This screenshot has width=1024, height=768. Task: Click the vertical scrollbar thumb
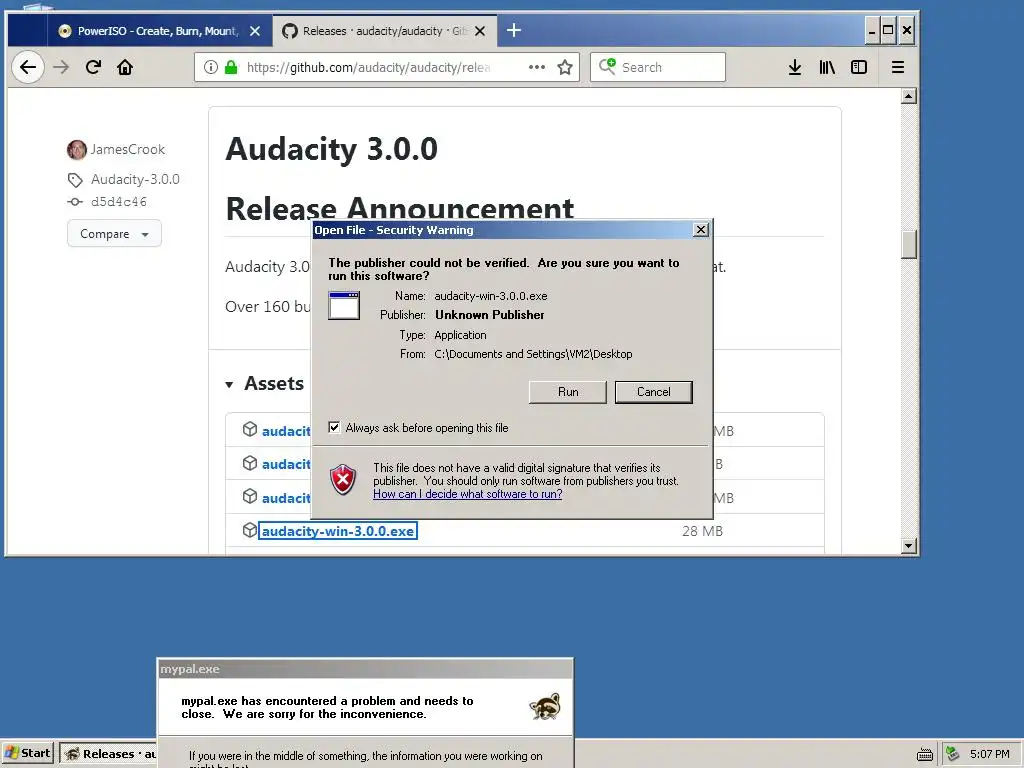point(908,245)
